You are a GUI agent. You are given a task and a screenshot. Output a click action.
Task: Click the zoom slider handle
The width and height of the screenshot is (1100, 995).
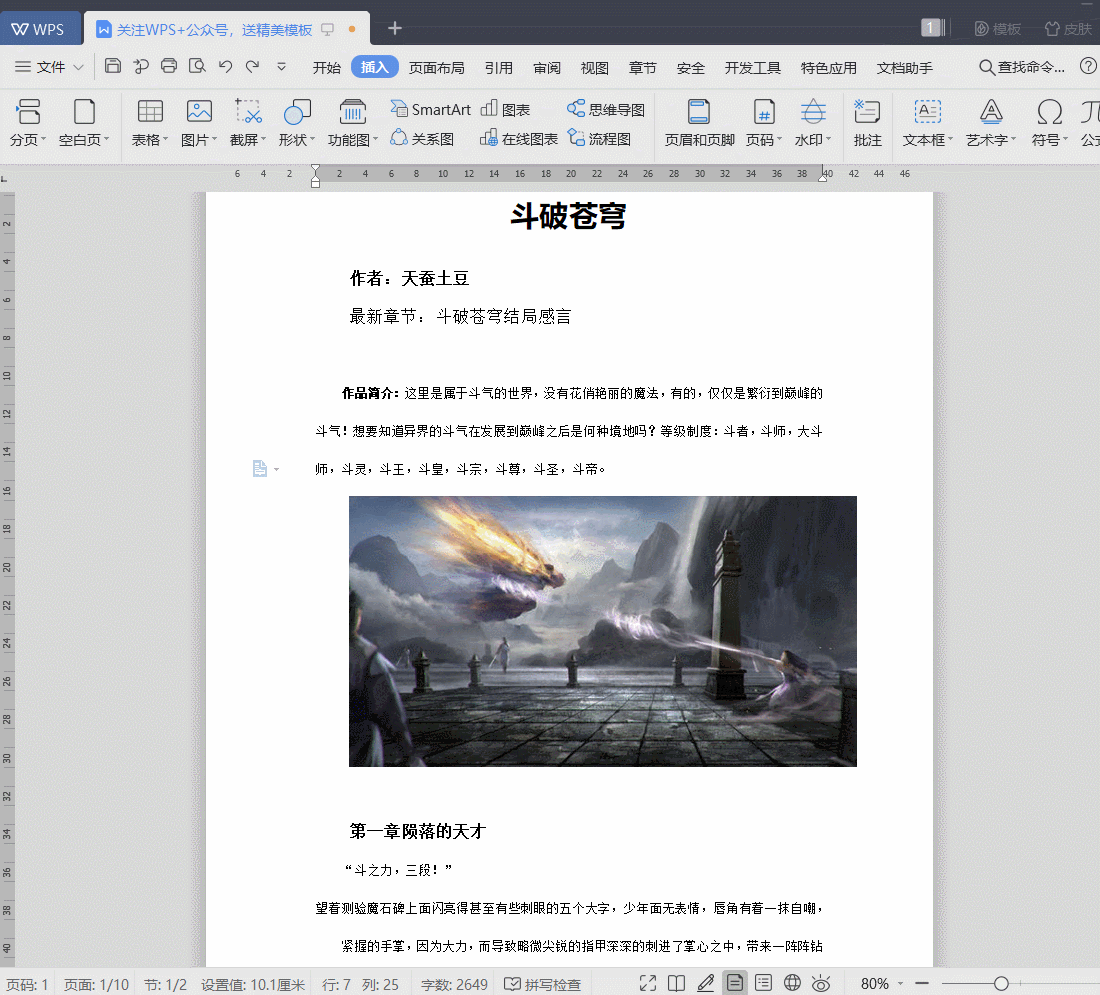pos(1001,984)
